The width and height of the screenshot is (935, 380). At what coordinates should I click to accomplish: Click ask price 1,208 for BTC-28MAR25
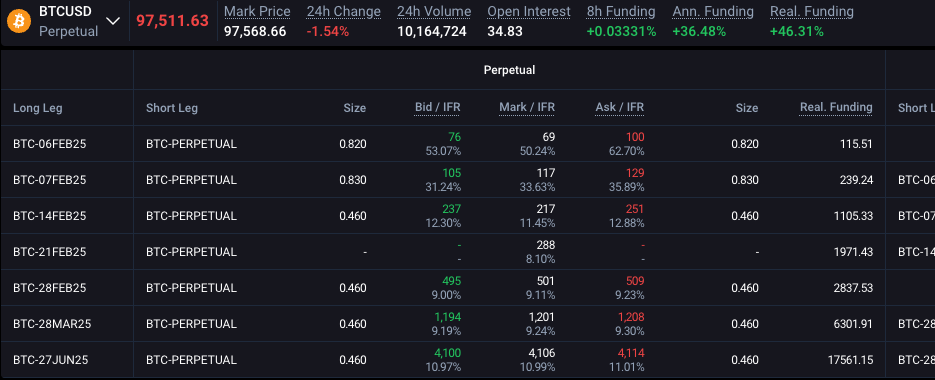click(x=630, y=317)
